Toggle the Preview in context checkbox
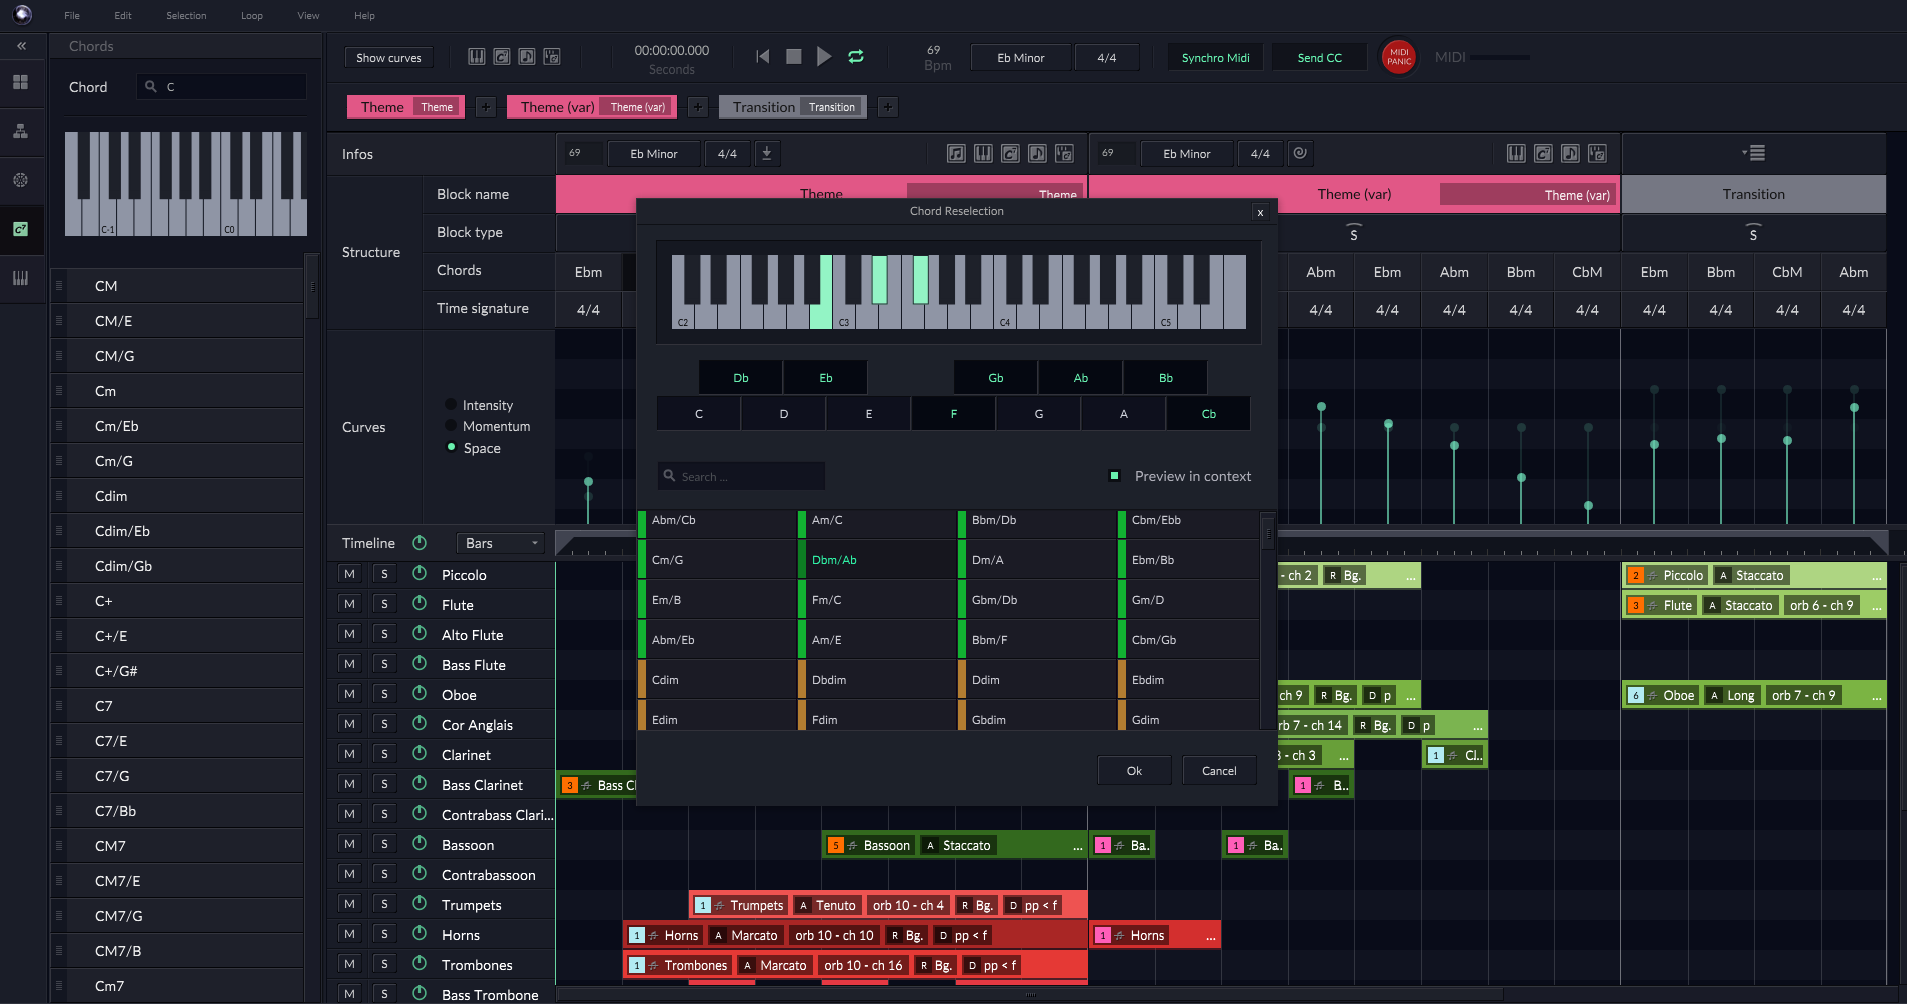Viewport: 1907px width, 1004px height. pos(1114,476)
